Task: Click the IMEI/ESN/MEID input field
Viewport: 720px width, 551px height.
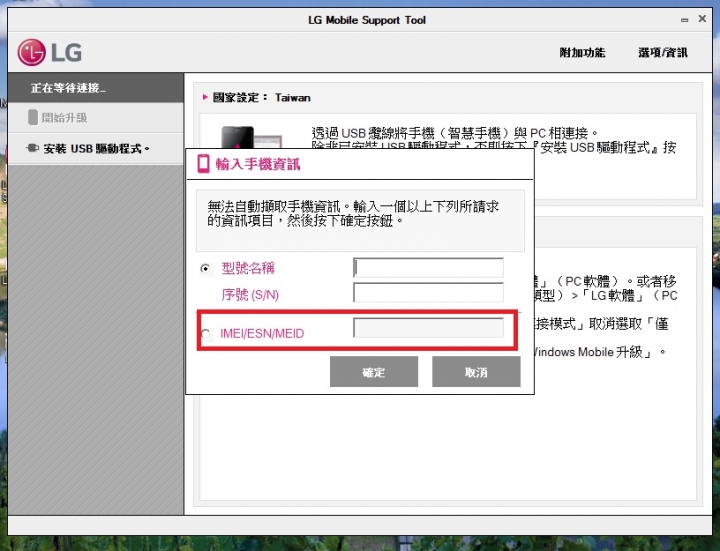Action: pyautogui.click(x=428, y=328)
